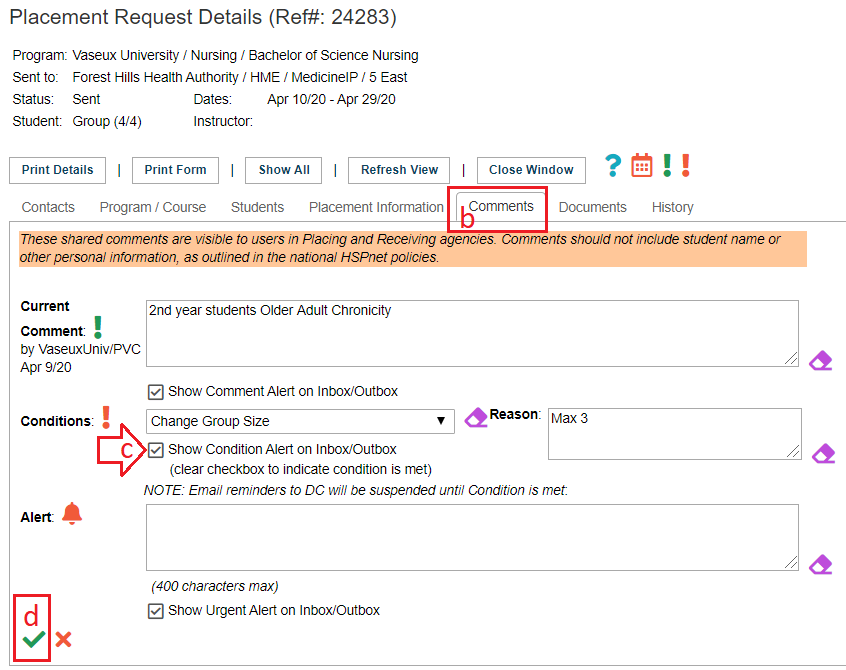Click inside the Alert text area

tap(472, 537)
